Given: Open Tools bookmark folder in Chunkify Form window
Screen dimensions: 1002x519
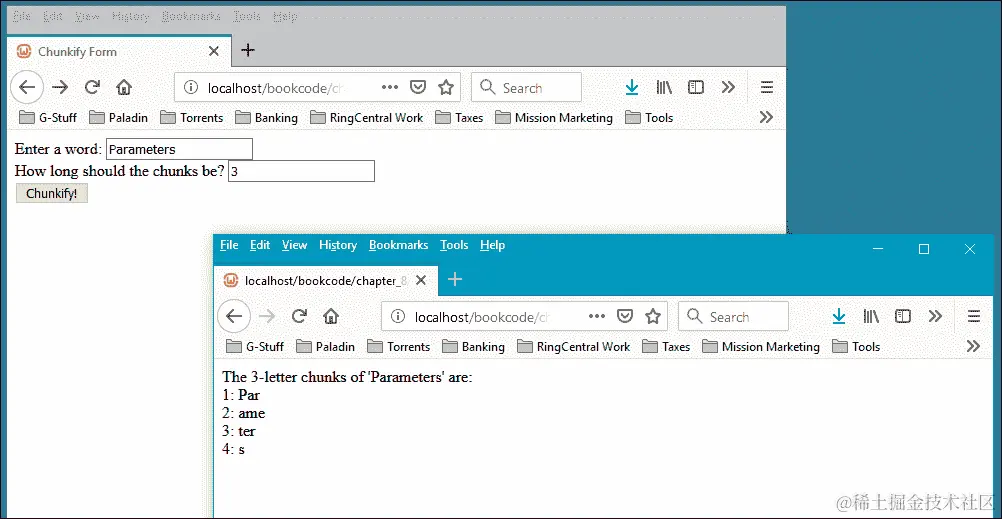Looking at the screenshot, I should [x=649, y=118].
